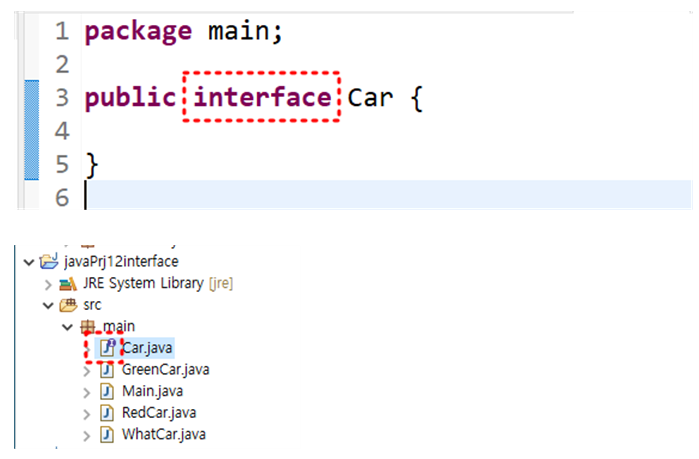Click the 'Car' identifier on line 3
699x459 pixels.
tap(370, 98)
